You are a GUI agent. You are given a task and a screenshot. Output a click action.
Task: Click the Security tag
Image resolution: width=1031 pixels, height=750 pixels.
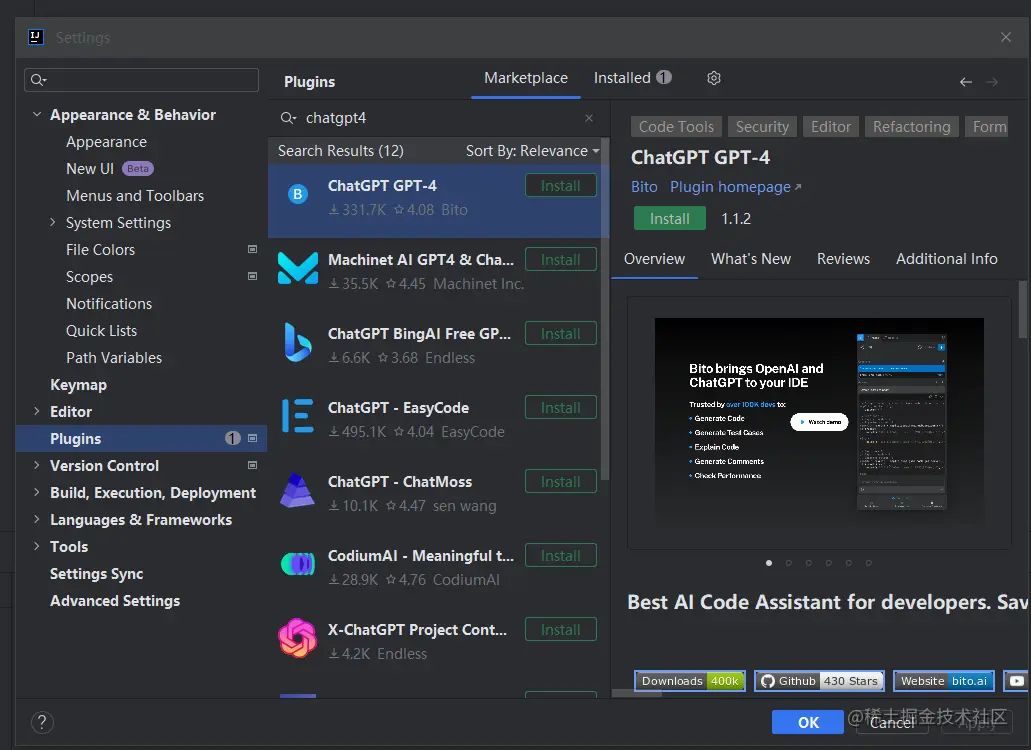762,126
